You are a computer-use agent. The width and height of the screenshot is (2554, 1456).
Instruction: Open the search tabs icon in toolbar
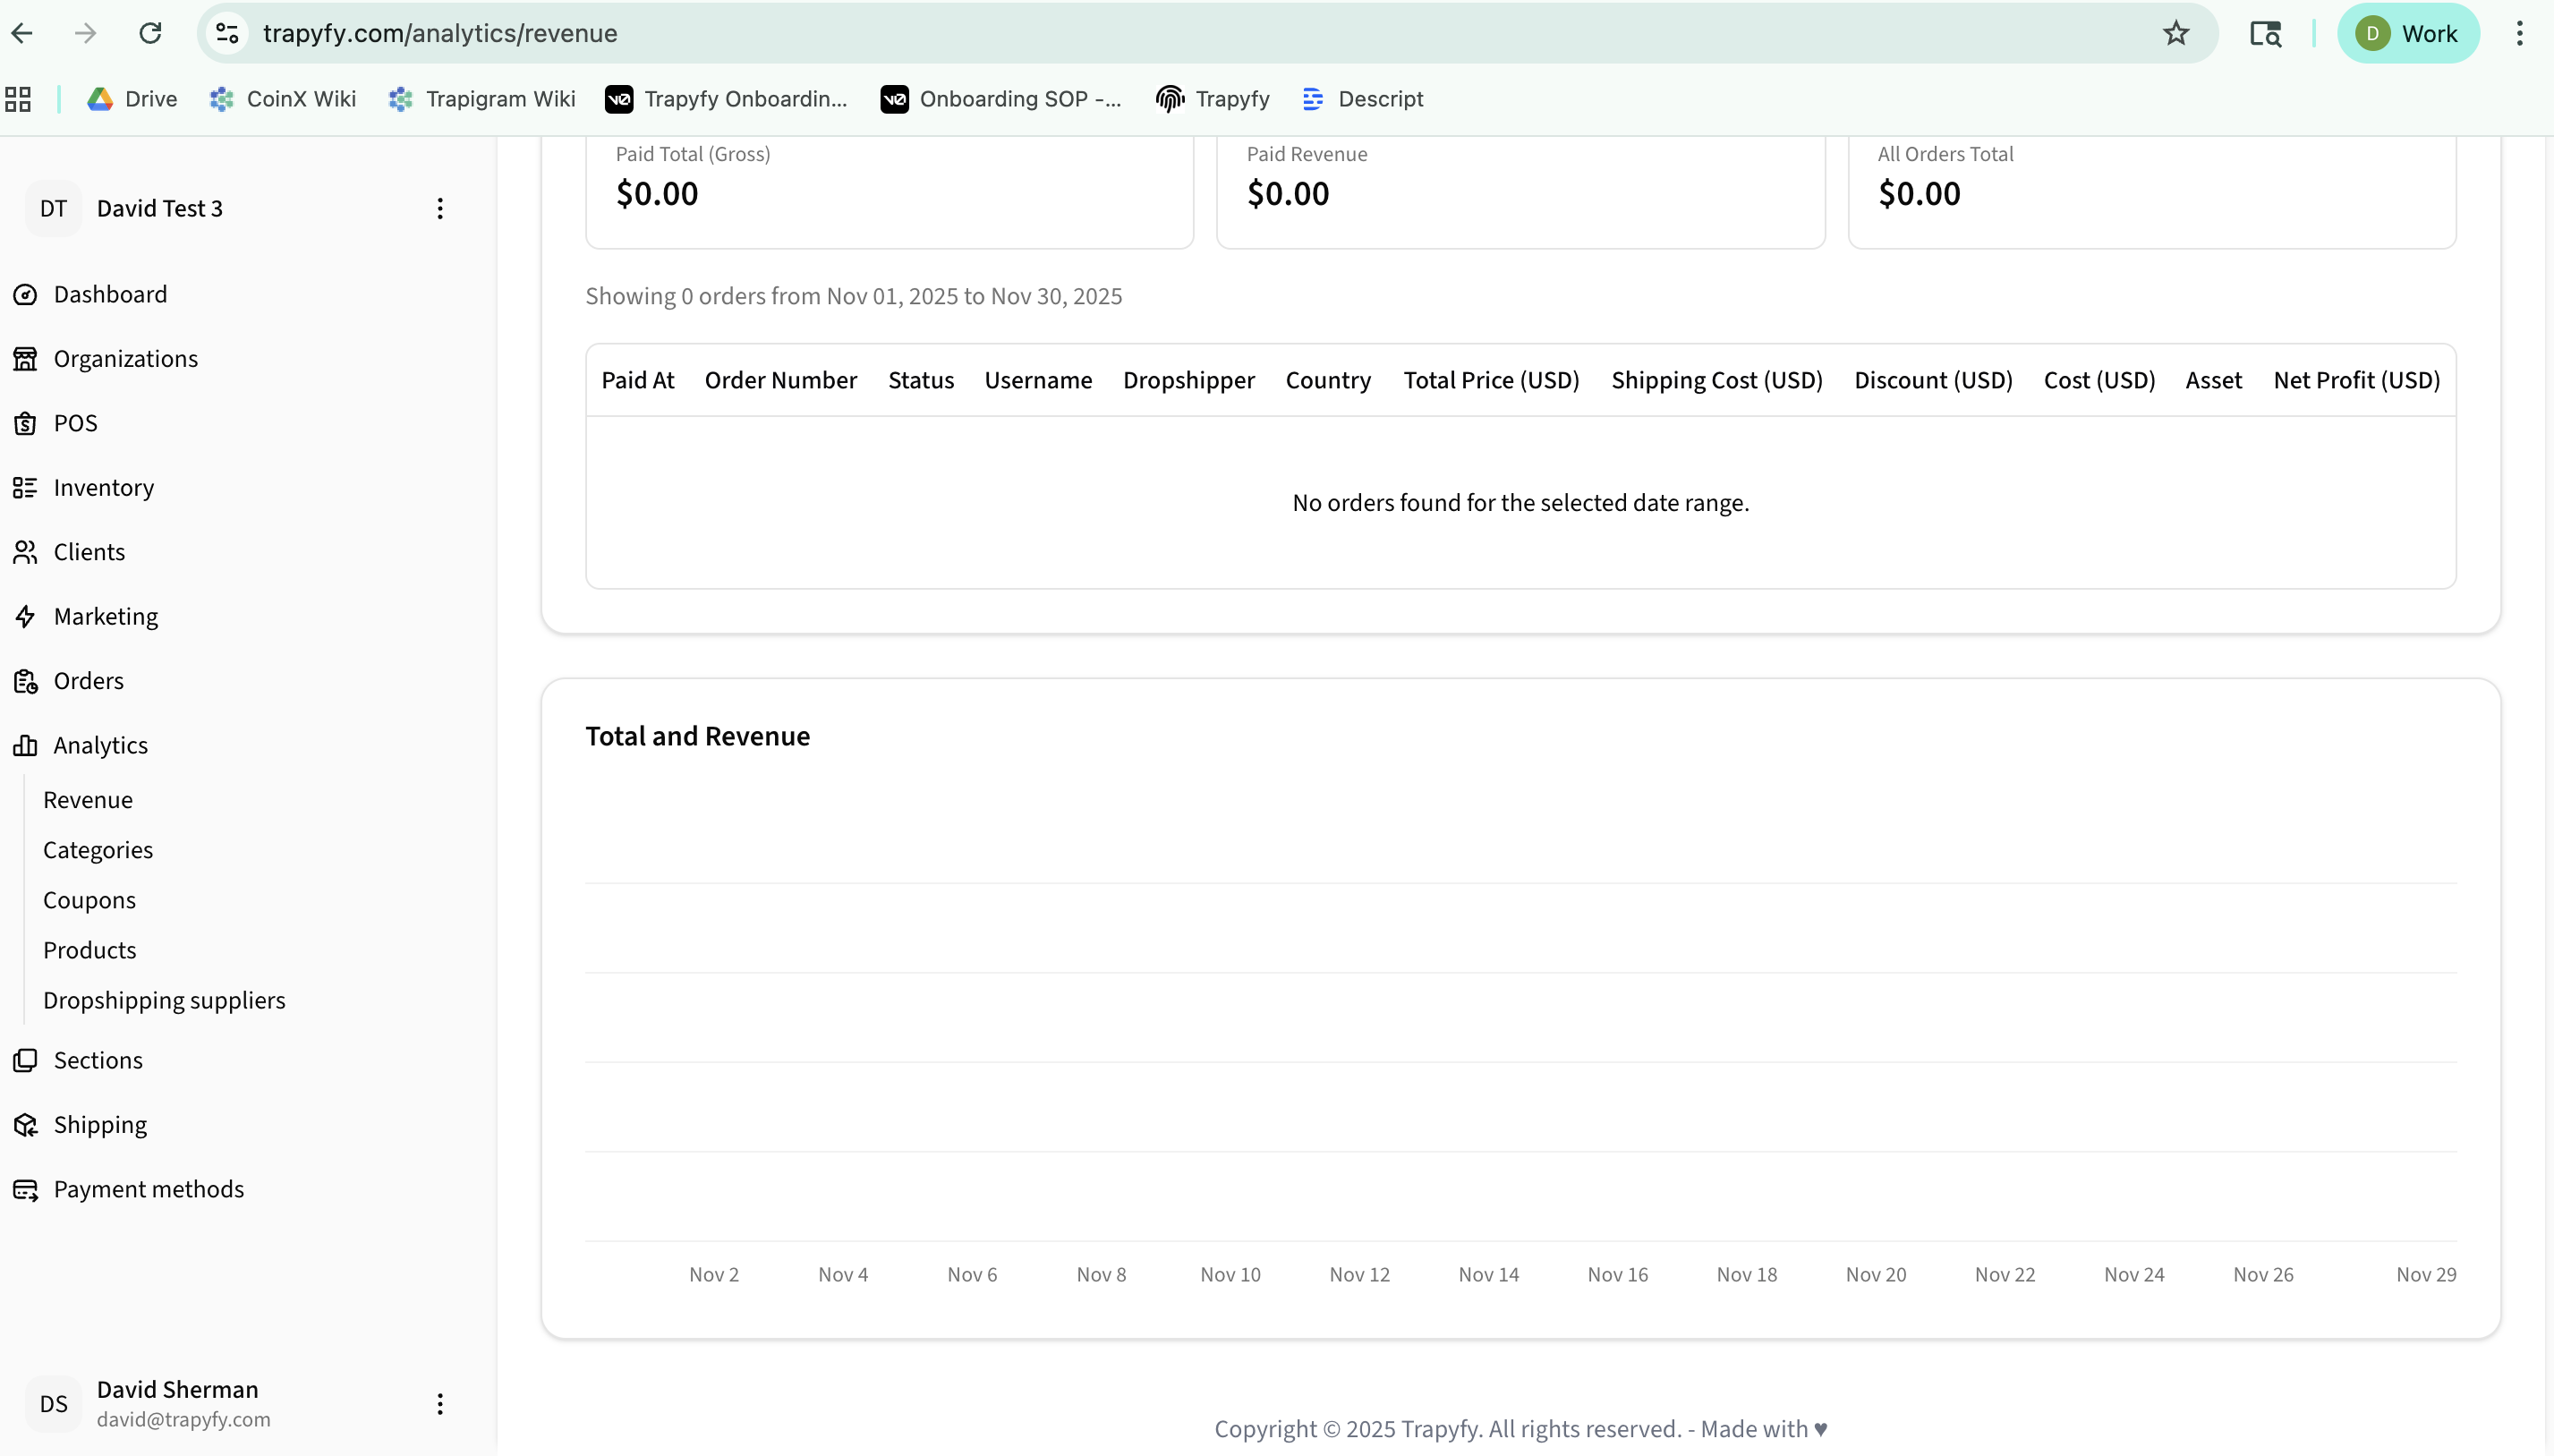(2265, 33)
